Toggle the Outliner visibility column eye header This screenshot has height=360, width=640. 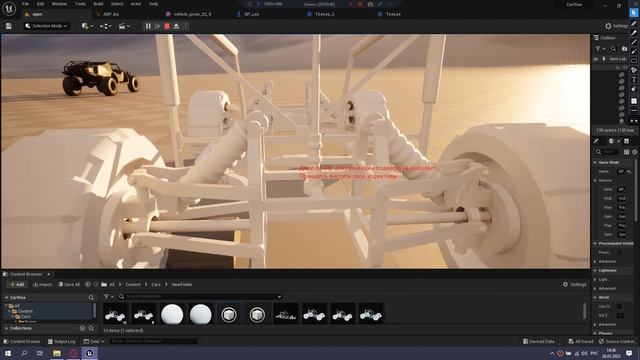coord(596,59)
